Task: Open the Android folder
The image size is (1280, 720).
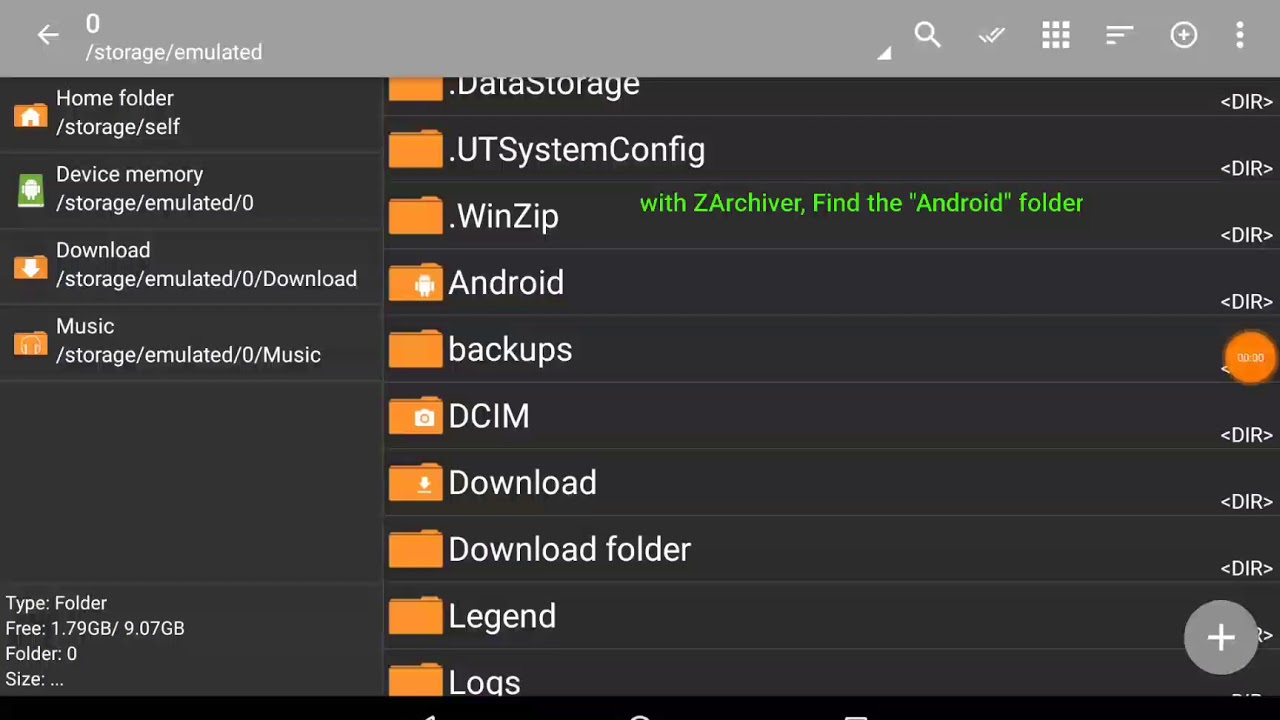Action: tap(506, 283)
